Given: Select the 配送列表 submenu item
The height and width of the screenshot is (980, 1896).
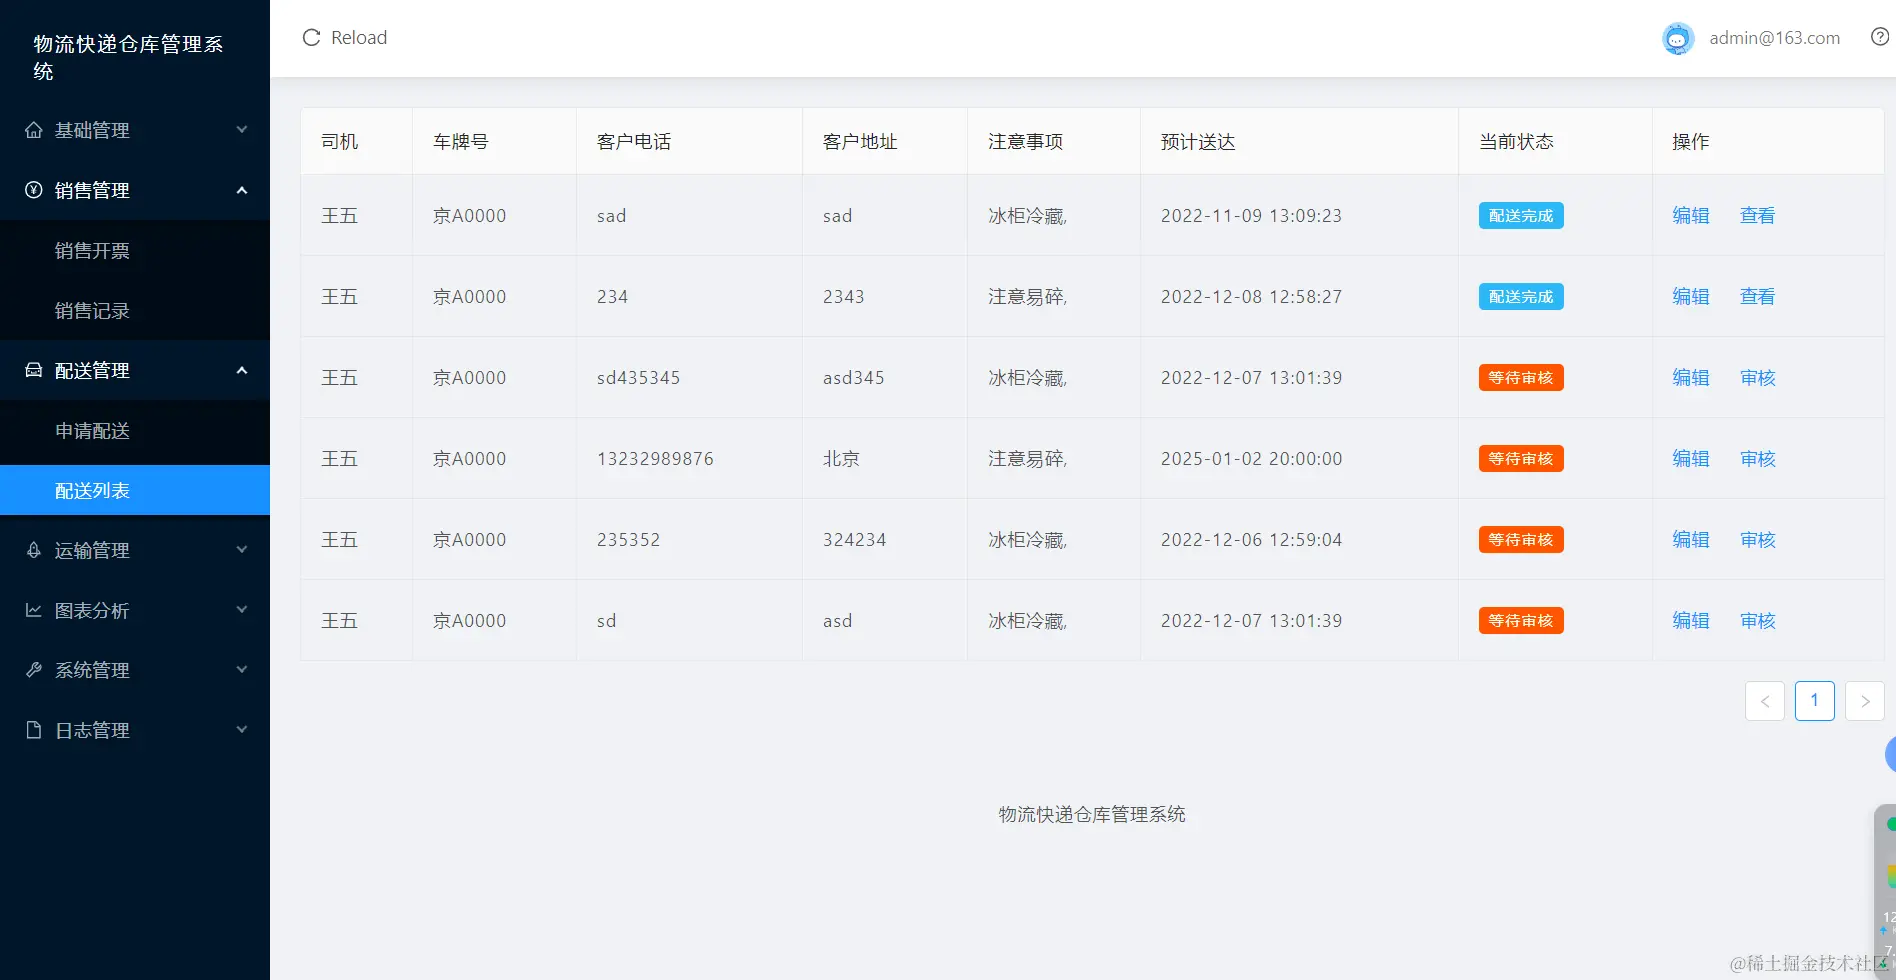Looking at the screenshot, I should pyautogui.click(x=135, y=490).
